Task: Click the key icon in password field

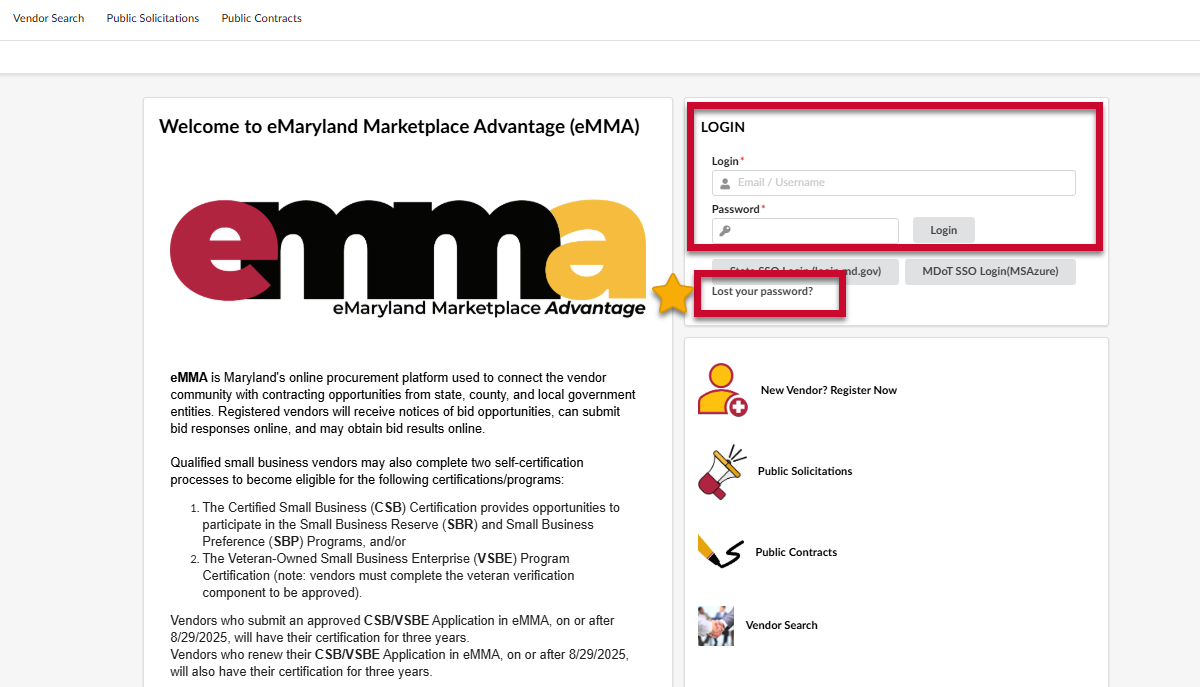Action: [x=725, y=231]
